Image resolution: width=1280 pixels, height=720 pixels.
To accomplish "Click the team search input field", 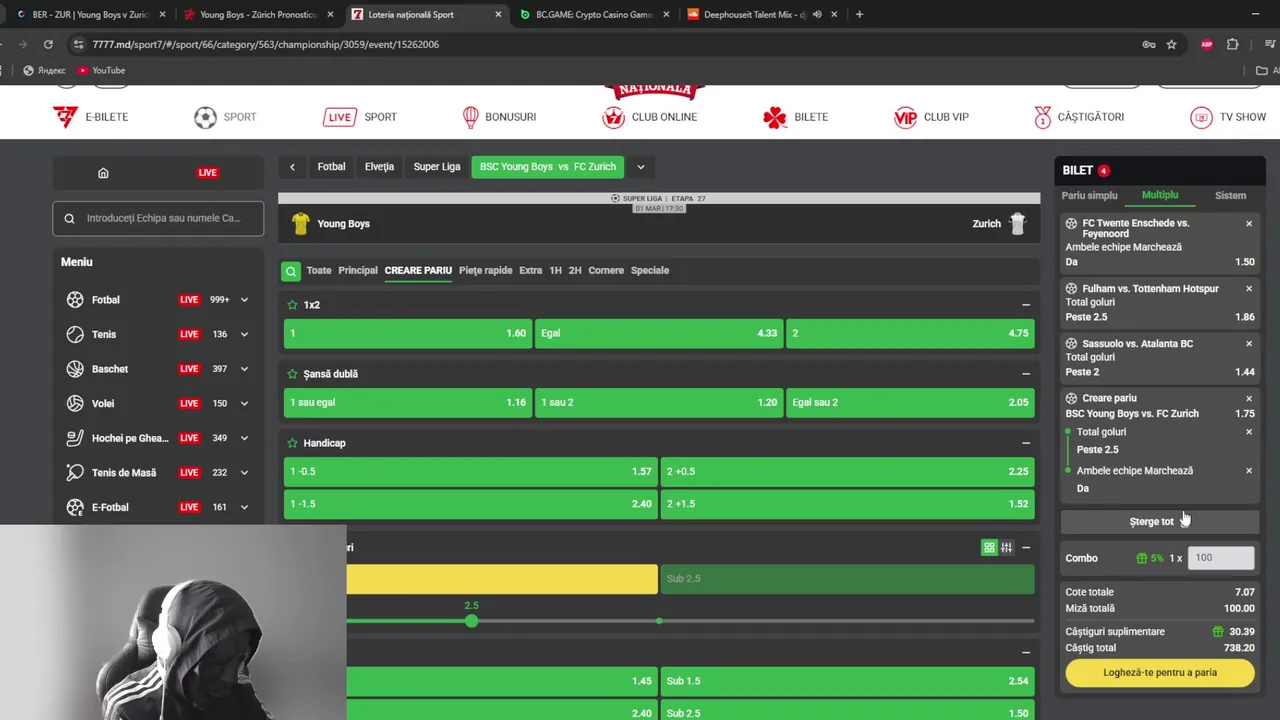I will coord(158,219).
